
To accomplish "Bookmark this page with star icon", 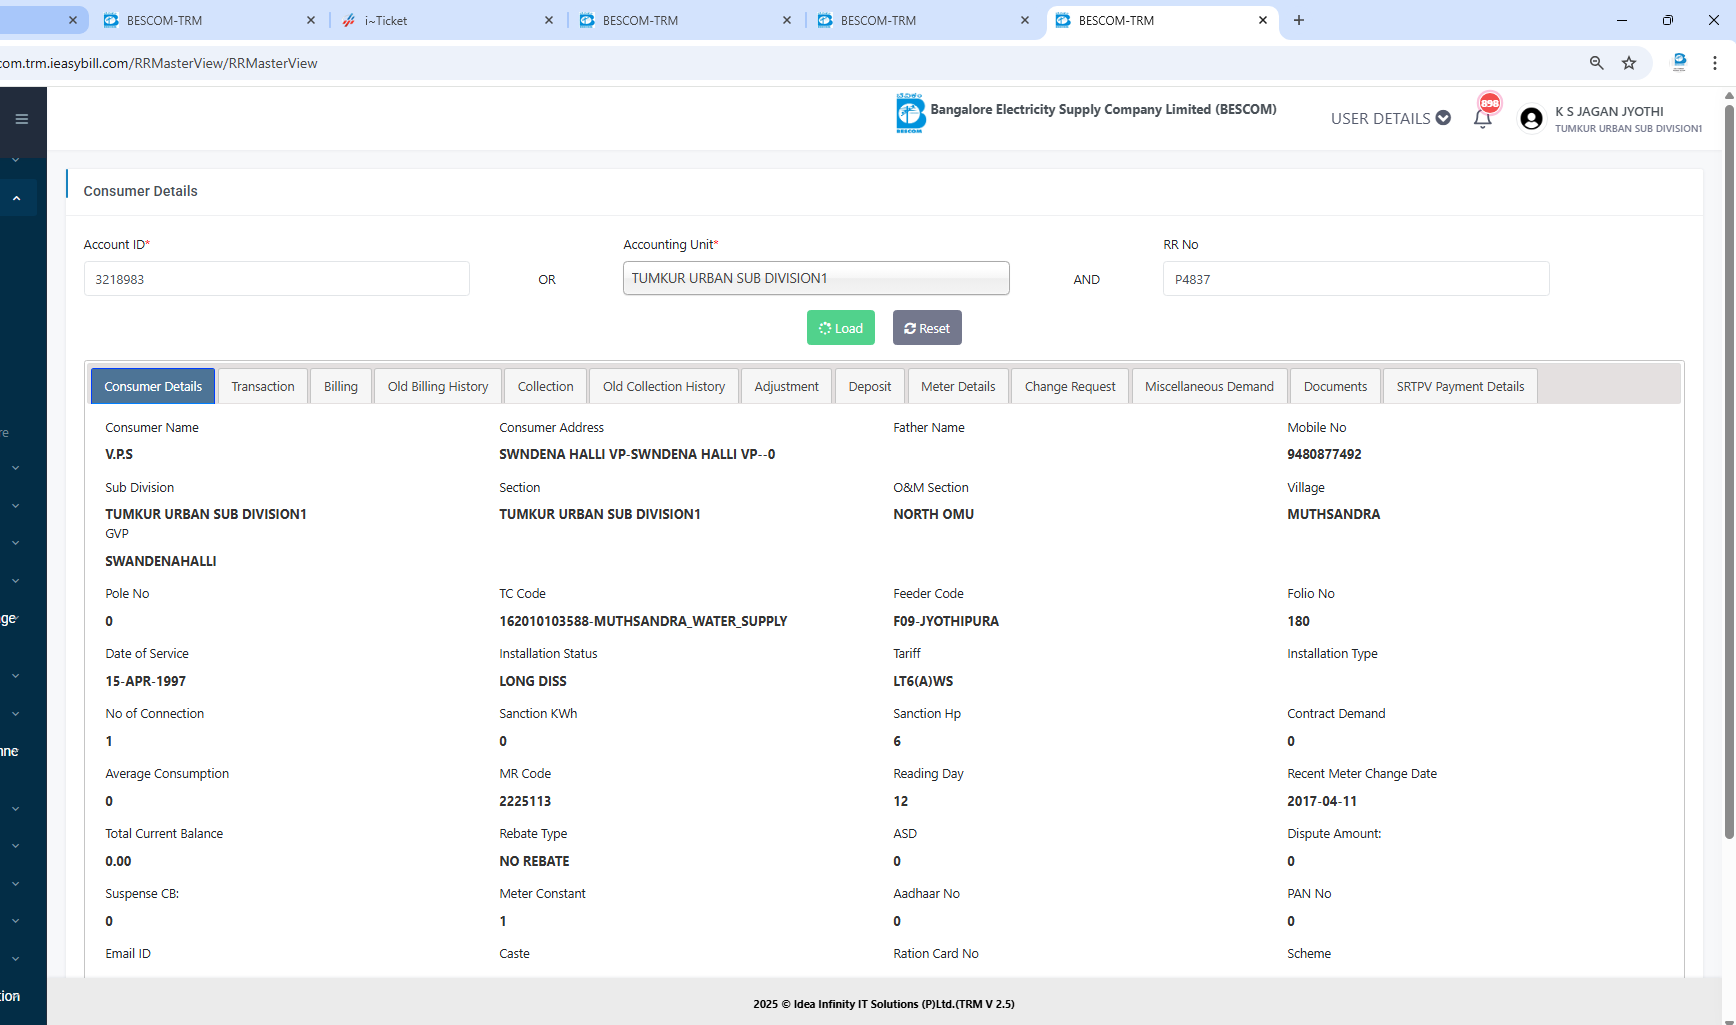I will click(x=1629, y=63).
